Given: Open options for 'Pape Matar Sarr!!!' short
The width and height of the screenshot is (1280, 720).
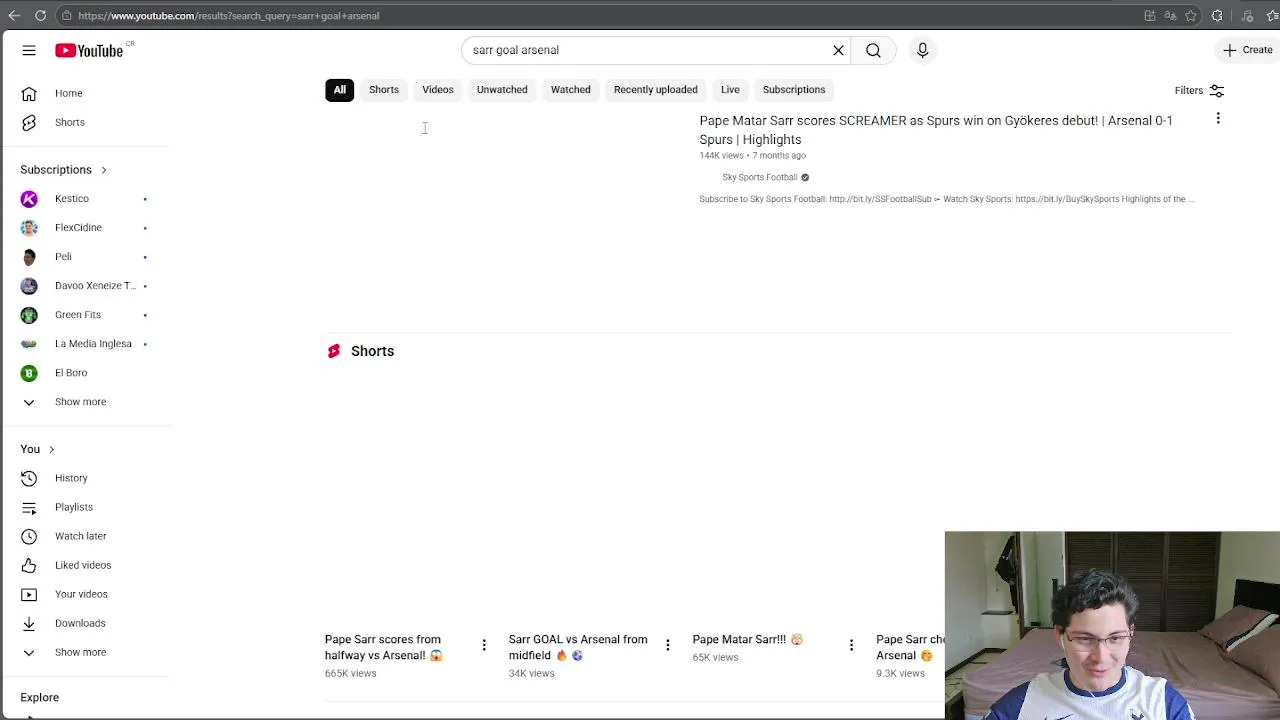Looking at the screenshot, I should [x=851, y=645].
